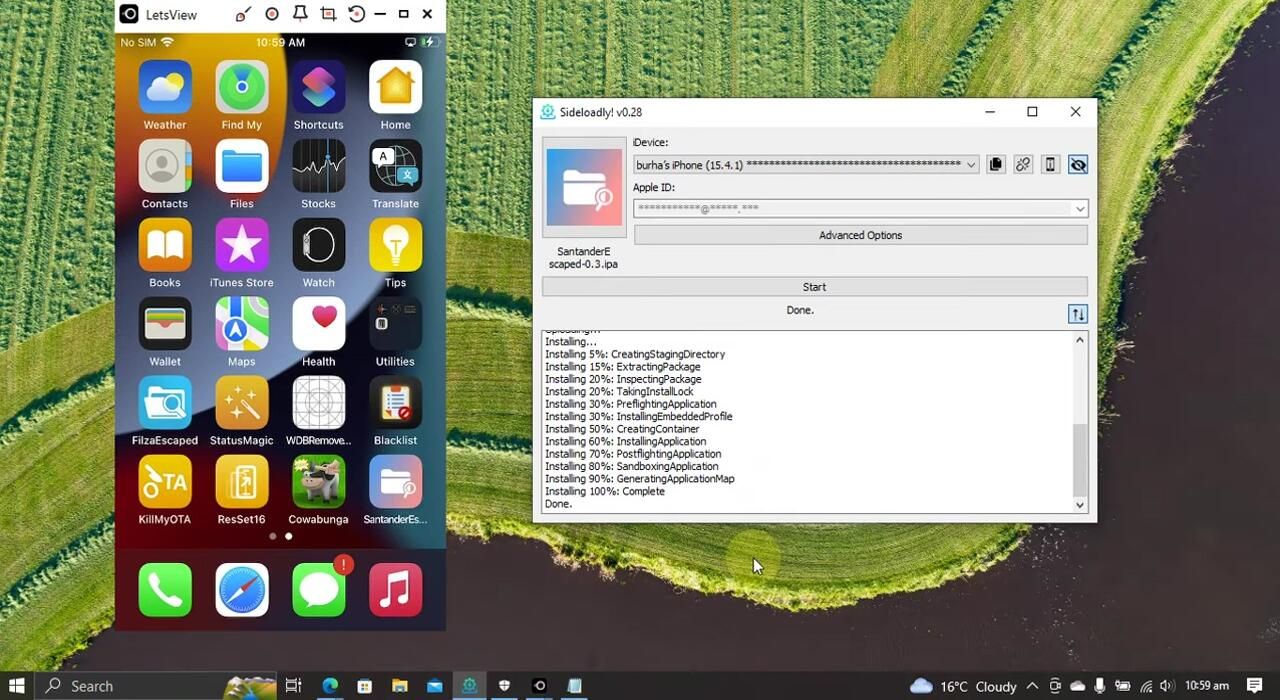Screen dimensions: 1280x700
Task: Open the WDBRemove app
Action: point(319,403)
